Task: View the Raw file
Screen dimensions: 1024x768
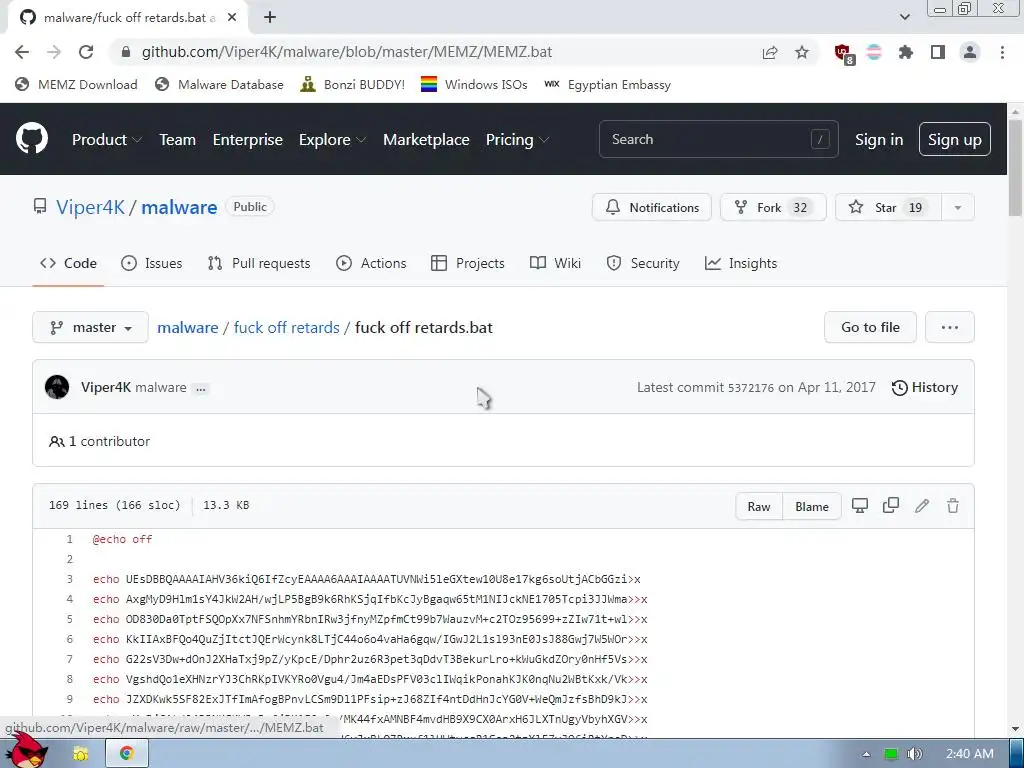Action: tap(759, 507)
